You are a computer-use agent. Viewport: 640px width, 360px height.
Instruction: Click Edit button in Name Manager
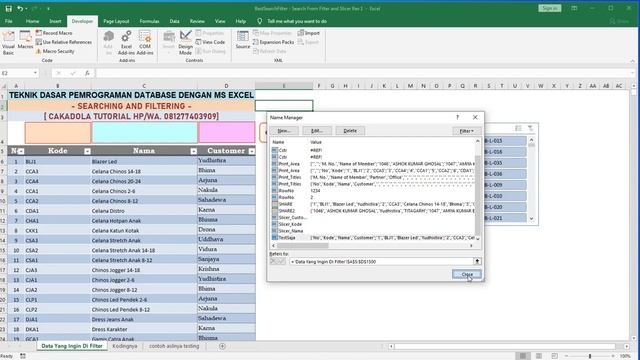click(x=317, y=131)
